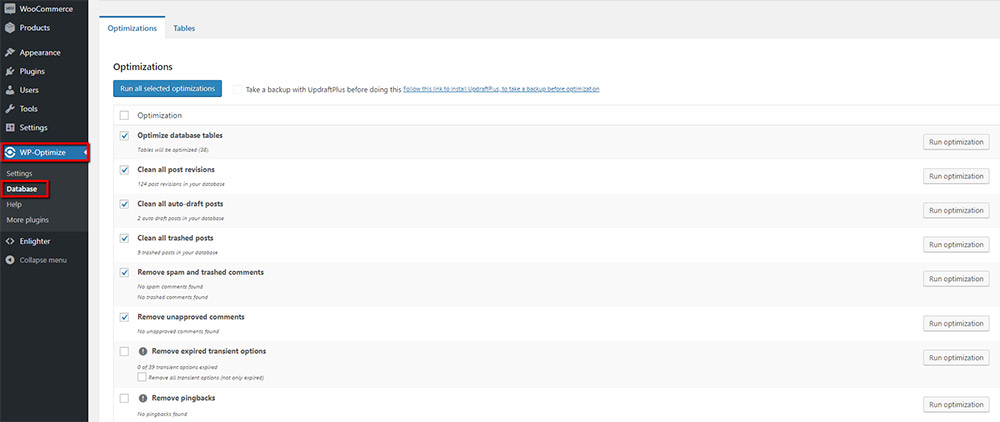Check the Remove pingbacks checkbox
Screen dimensions: 1000x422
pos(124,398)
